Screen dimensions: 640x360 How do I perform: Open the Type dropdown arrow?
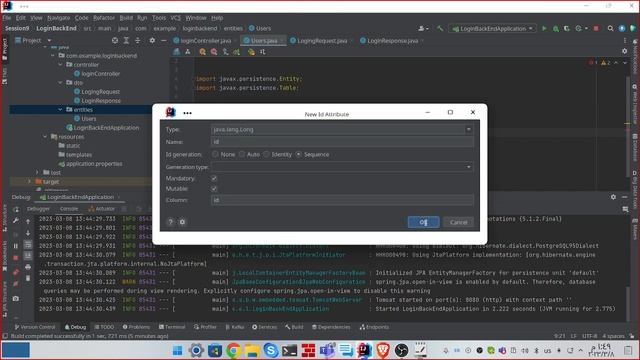469,129
